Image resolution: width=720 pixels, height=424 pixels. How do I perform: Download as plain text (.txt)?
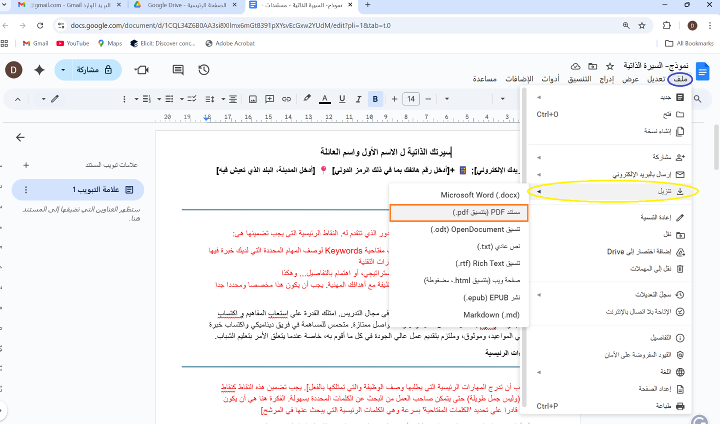coord(459,246)
